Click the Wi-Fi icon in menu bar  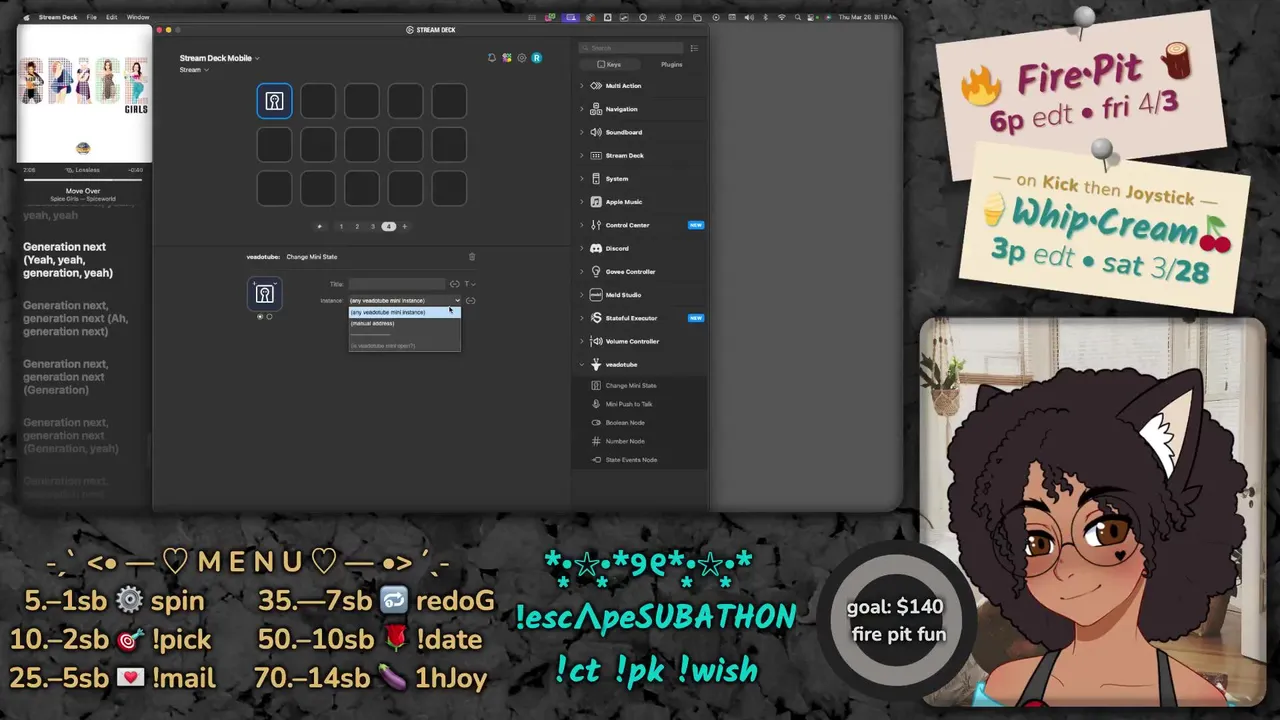(x=781, y=17)
